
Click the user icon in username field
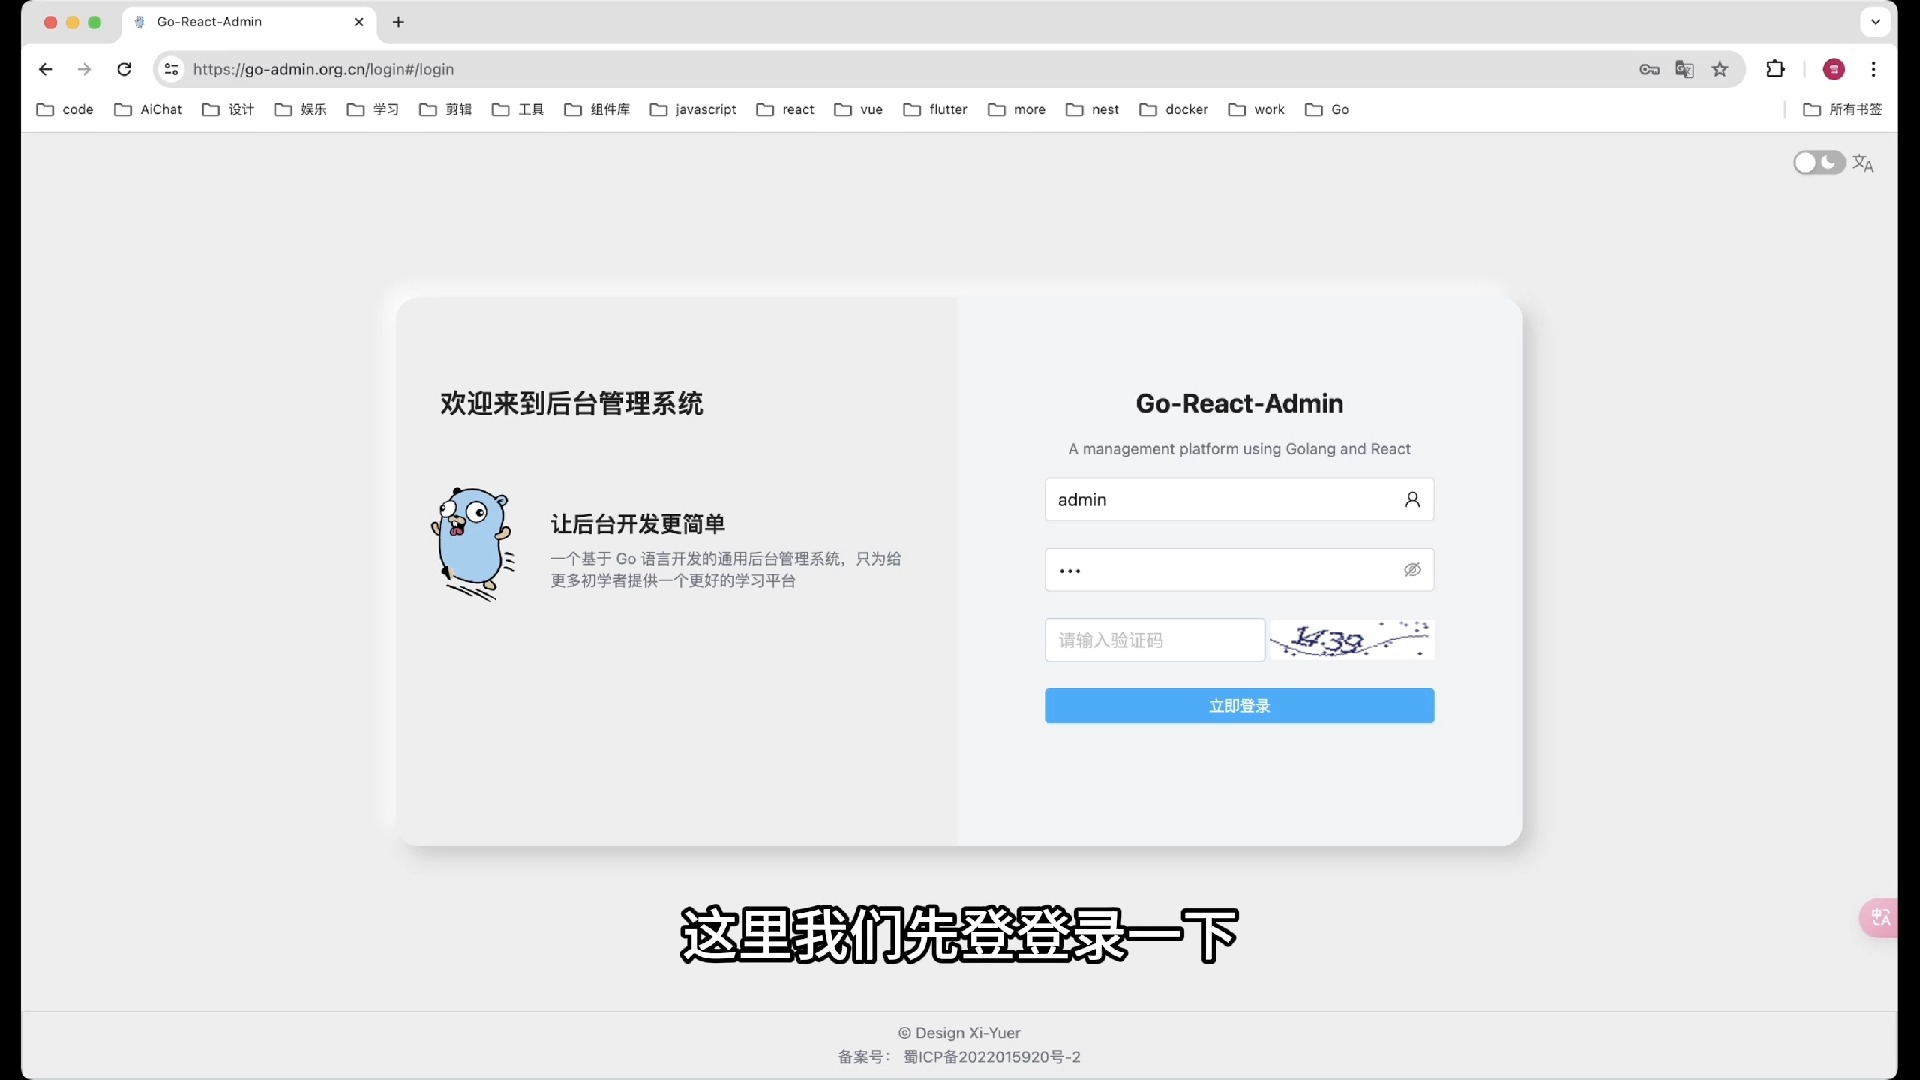pos(1412,500)
